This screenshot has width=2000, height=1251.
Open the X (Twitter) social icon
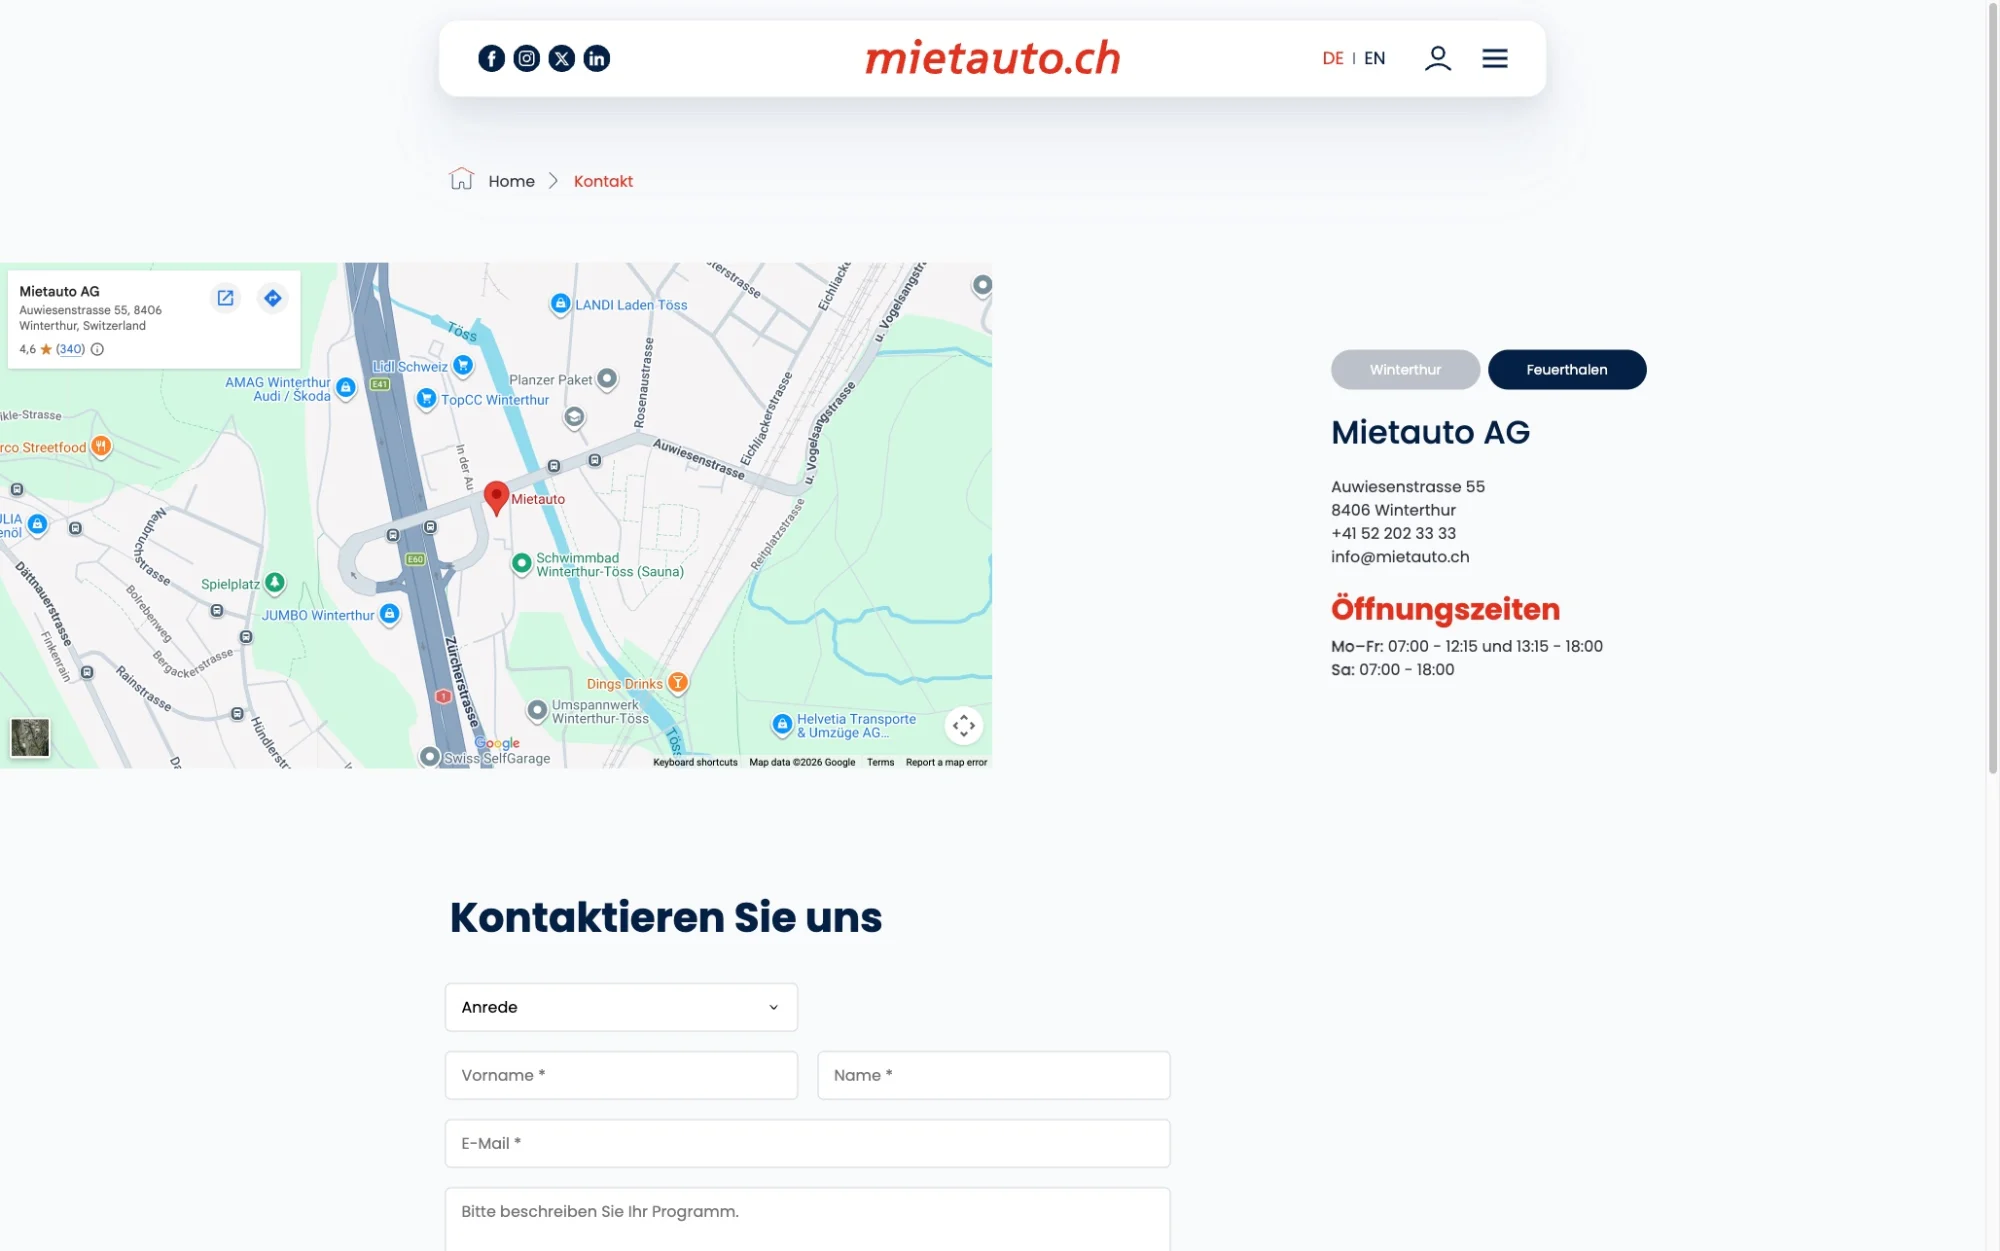(562, 58)
